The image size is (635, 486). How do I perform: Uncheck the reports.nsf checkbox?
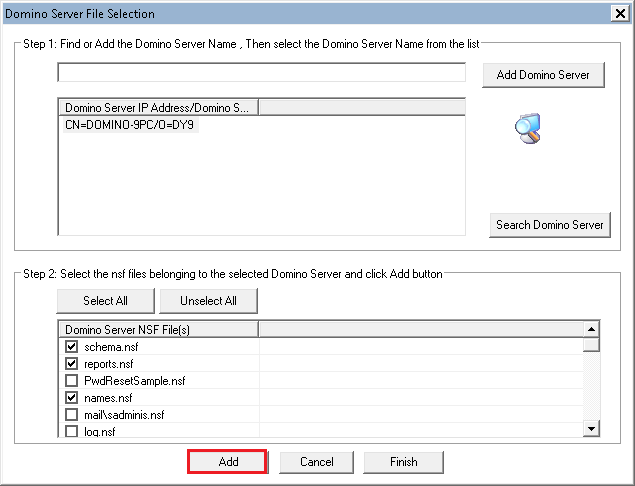(x=72, y=364)
